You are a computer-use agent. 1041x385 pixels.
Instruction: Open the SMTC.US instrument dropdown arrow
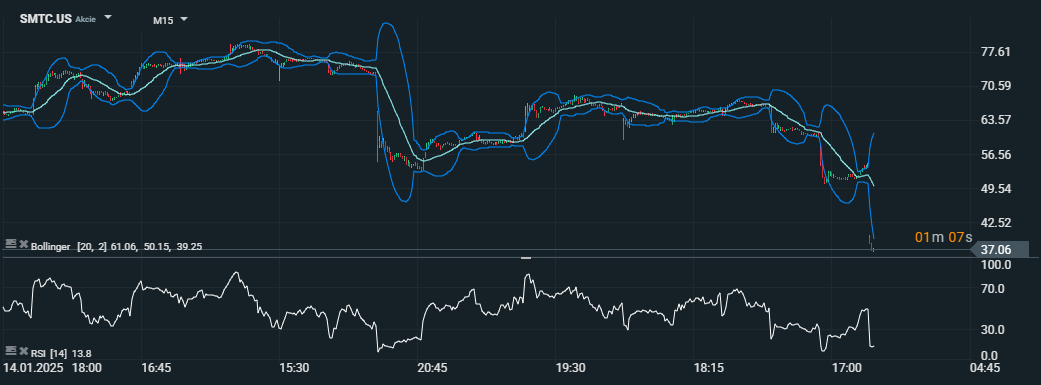[108, 17]
